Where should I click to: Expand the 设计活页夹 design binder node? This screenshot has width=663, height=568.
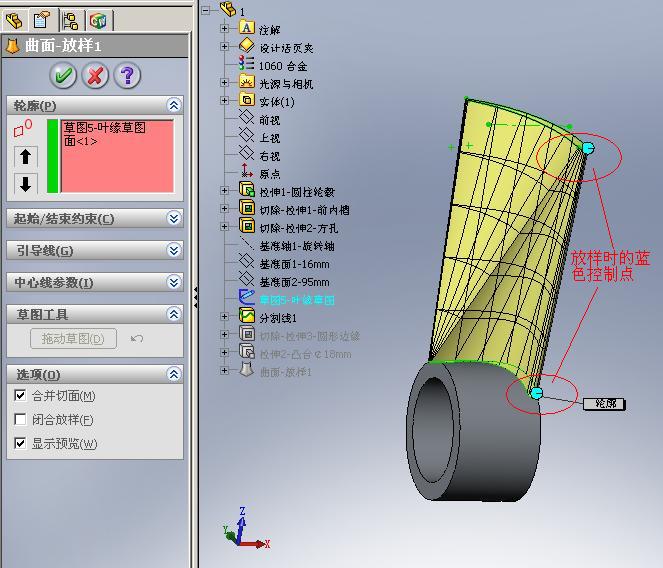point(225,47)
